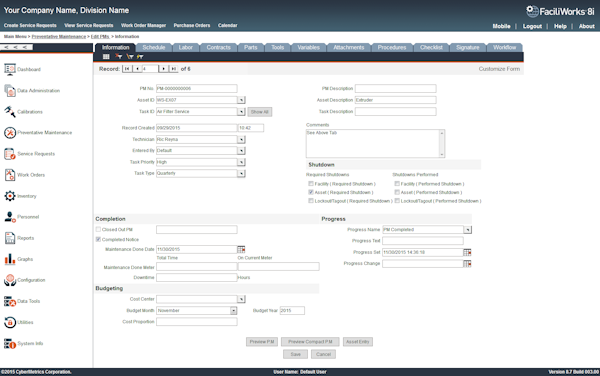Open Data Tools sidebar icon
600x376 pixels.
10,301
